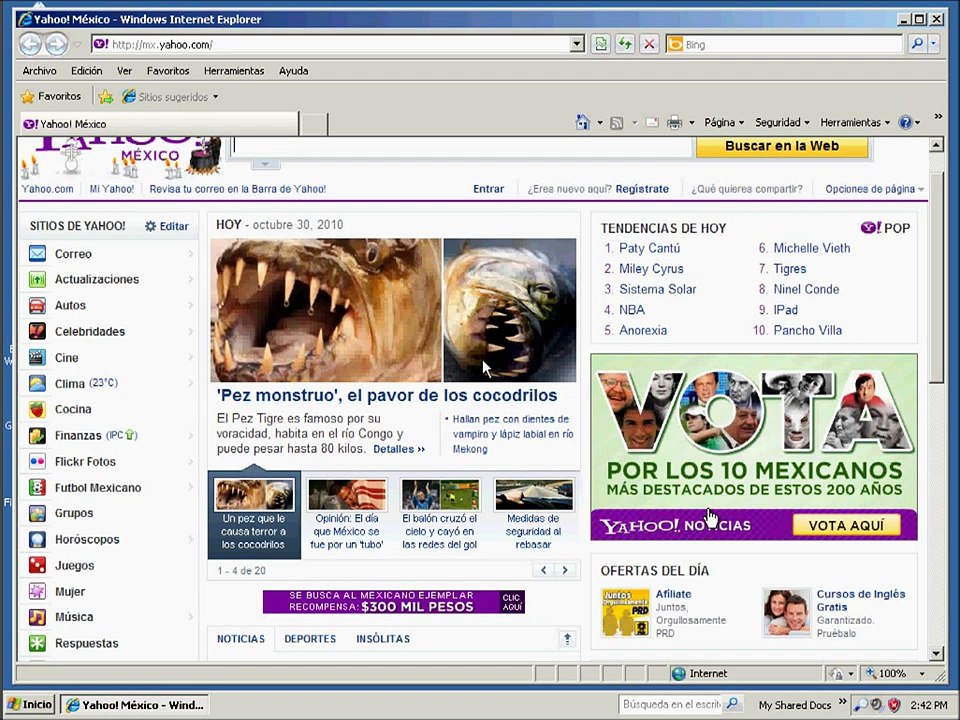Run the Bing search magnifier icon

click(917, 44)
